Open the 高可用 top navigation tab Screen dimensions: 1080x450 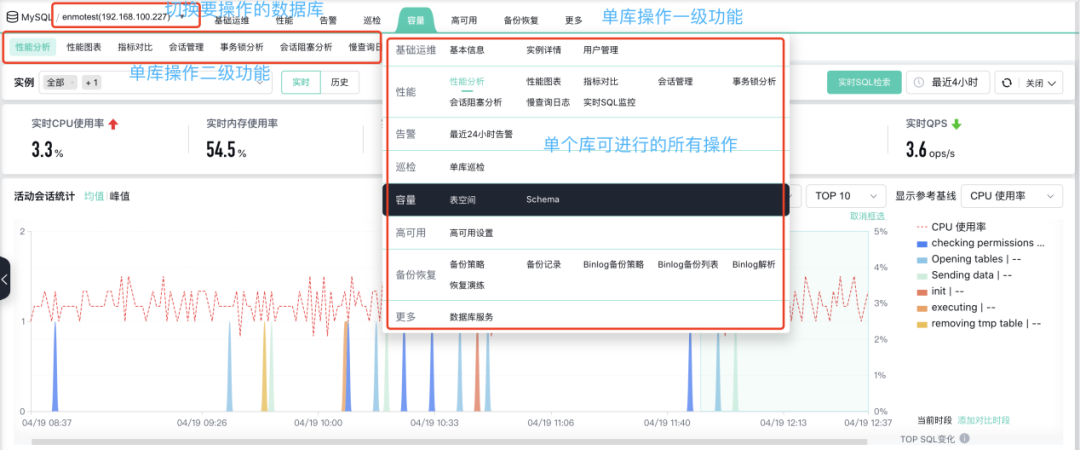click(x=463, y=19)
